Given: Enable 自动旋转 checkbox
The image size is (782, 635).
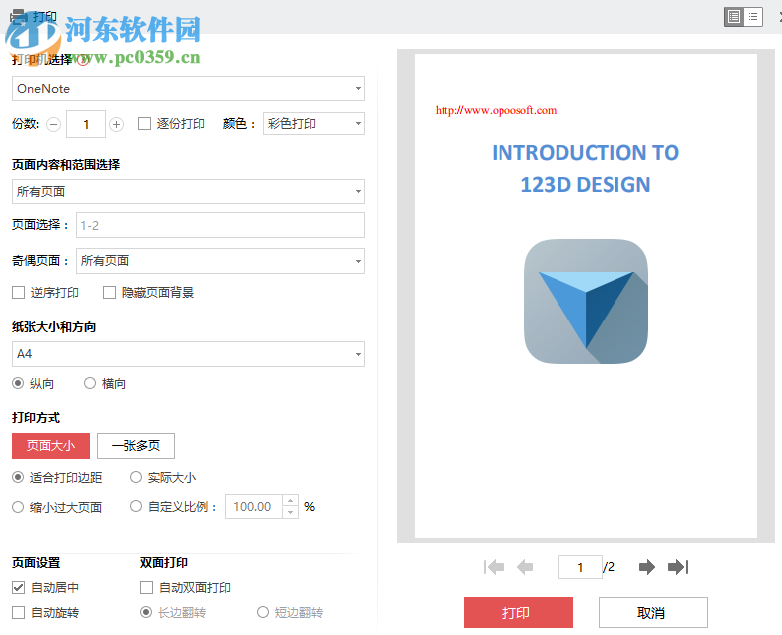Looking at the screenshot, I should click(18, 613).
